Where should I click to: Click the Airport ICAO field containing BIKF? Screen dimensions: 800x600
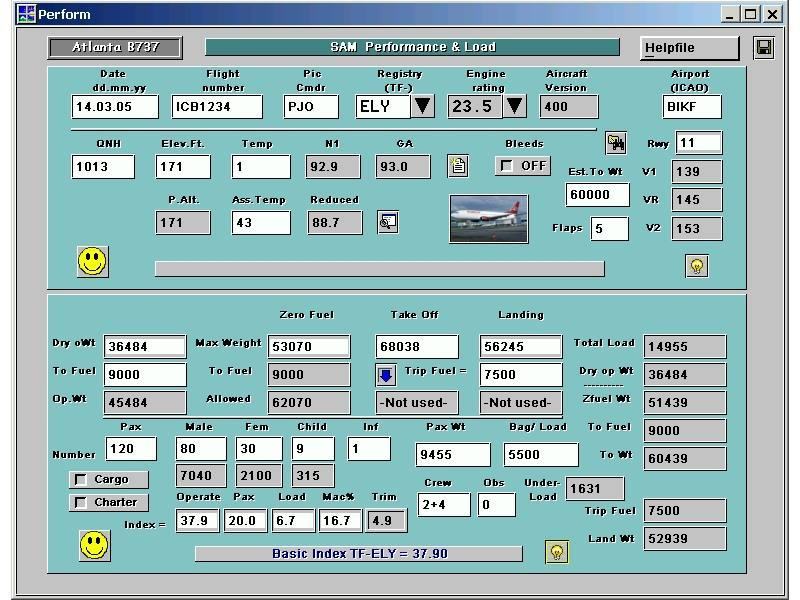[692, 107]
